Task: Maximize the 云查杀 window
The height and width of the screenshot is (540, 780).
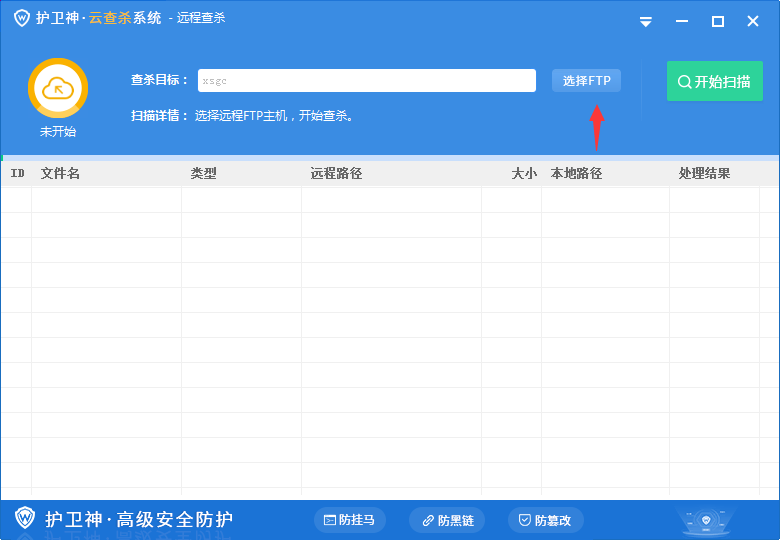Action: 717,21
